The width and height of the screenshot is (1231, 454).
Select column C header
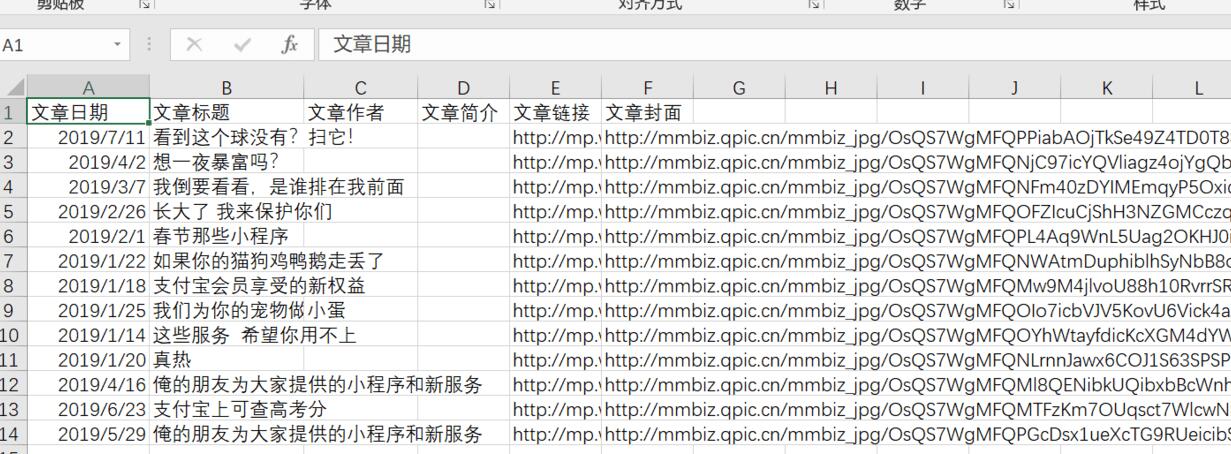(361, 88)
